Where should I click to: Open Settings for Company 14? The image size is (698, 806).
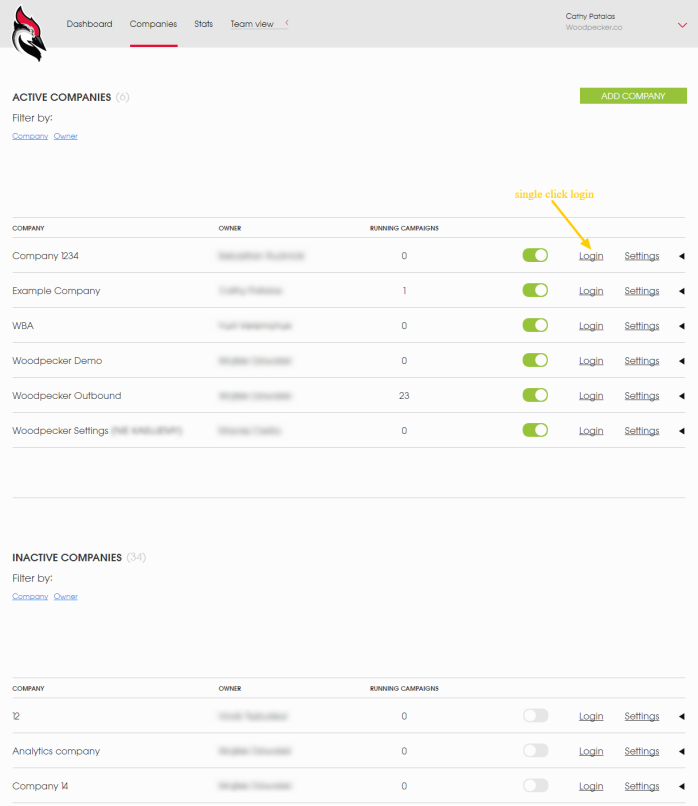tap(641, 786)
